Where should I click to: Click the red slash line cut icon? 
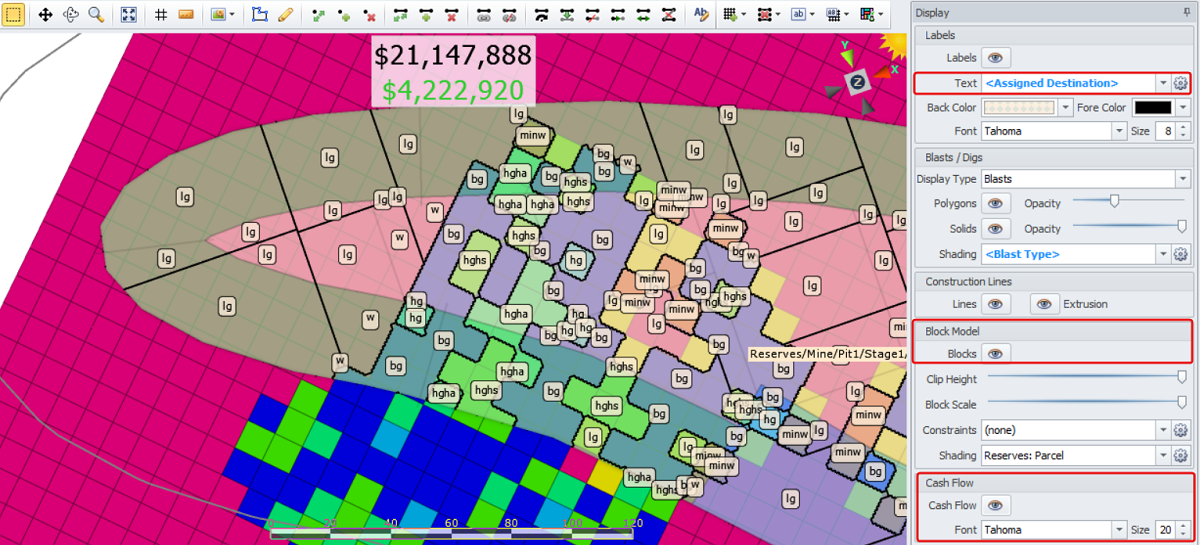coord(592,14)
